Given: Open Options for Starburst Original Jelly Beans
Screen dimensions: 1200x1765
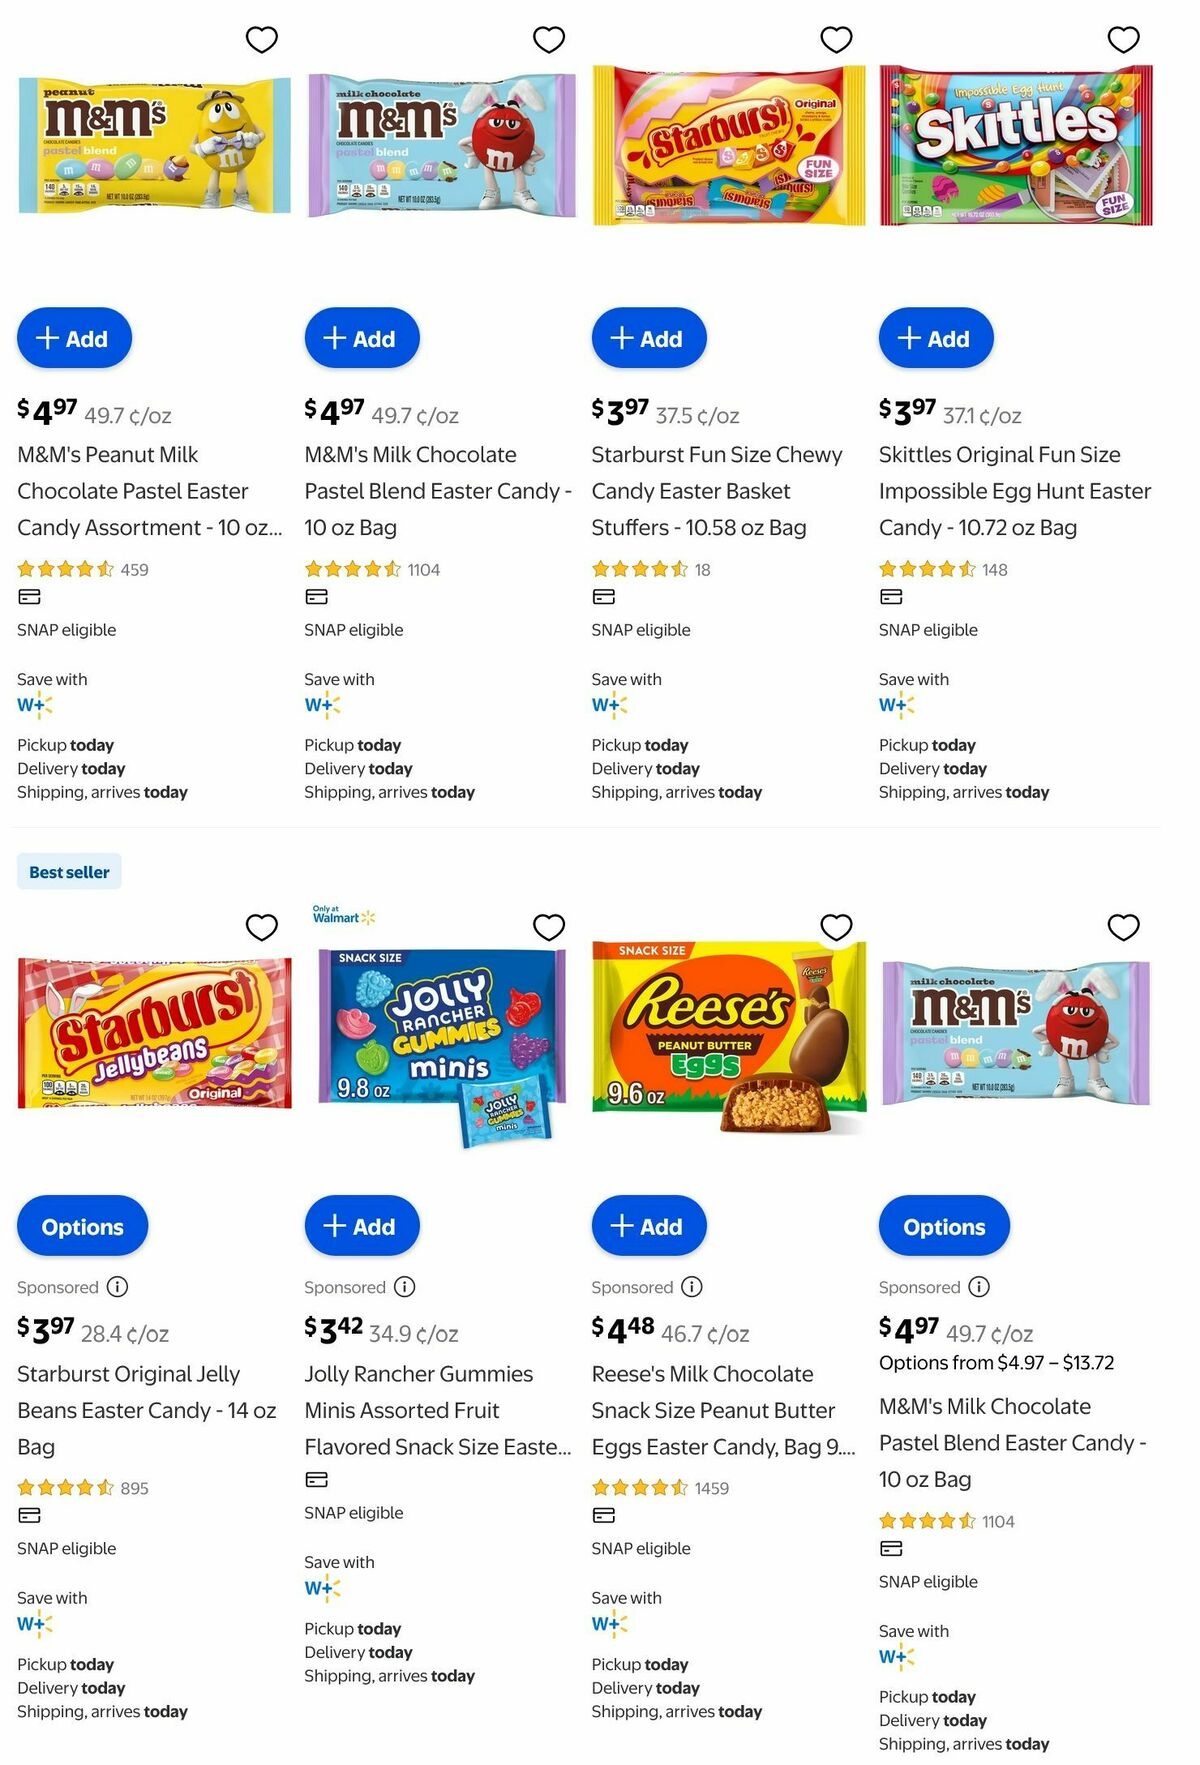Looking at the screenshot, I should 81,1225.
